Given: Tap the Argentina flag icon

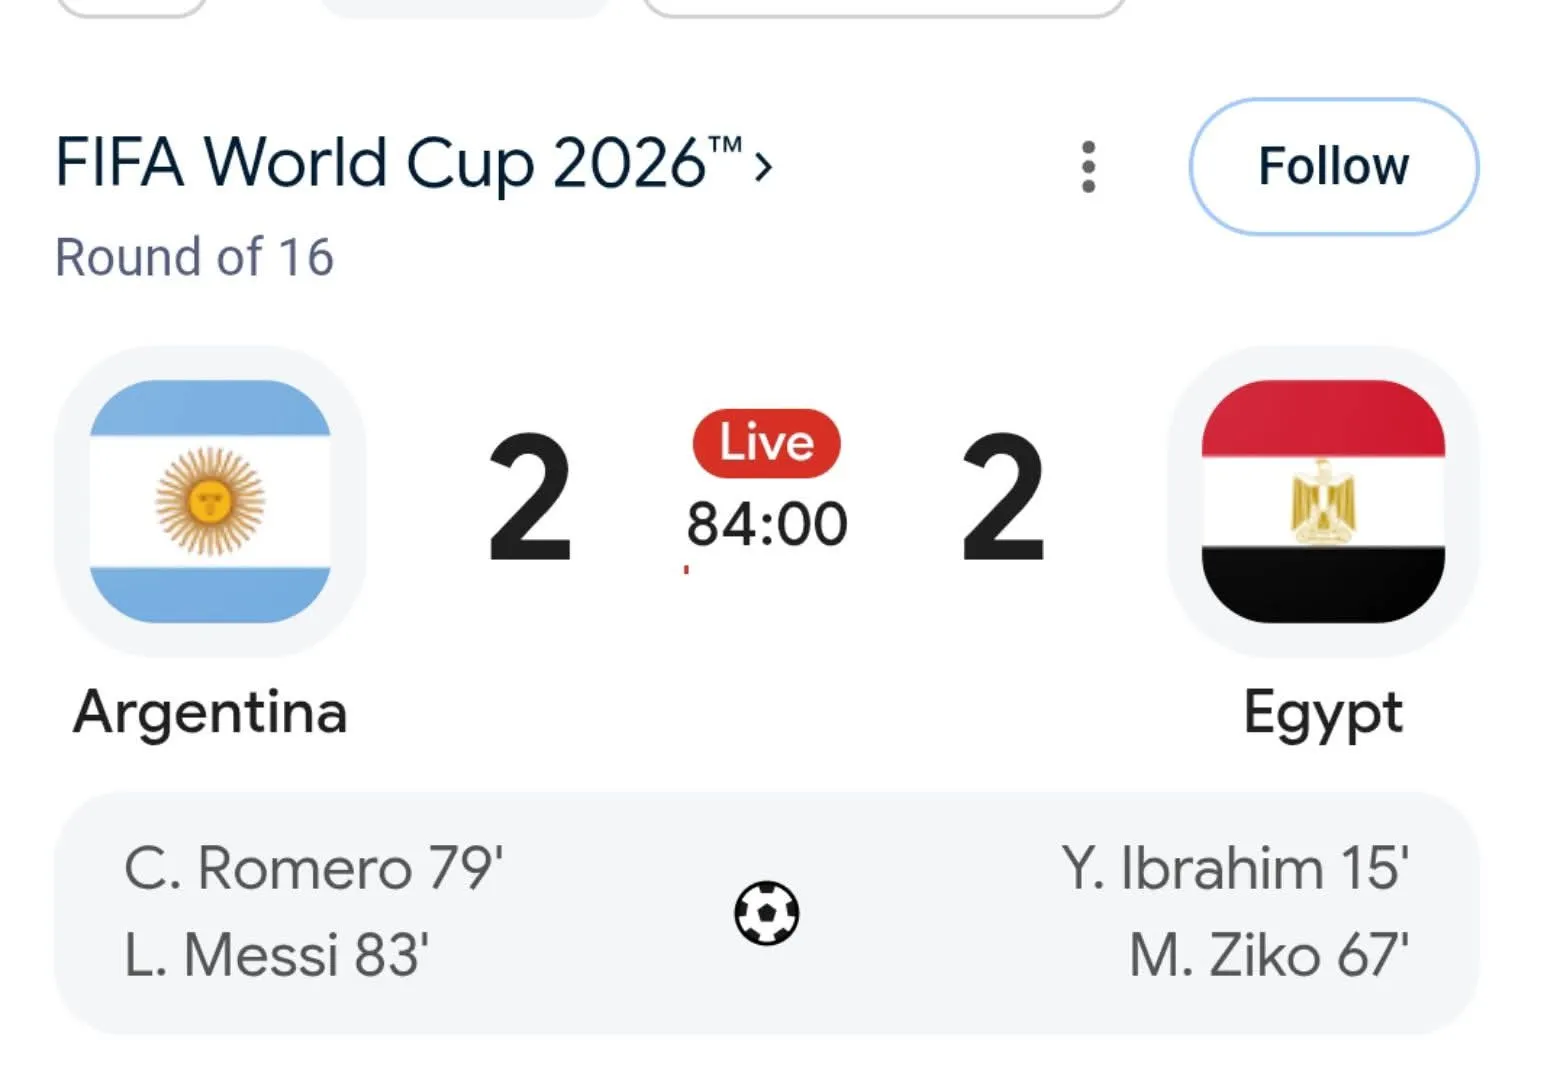Looking at the screenshot, I should (x=210, y=501).
